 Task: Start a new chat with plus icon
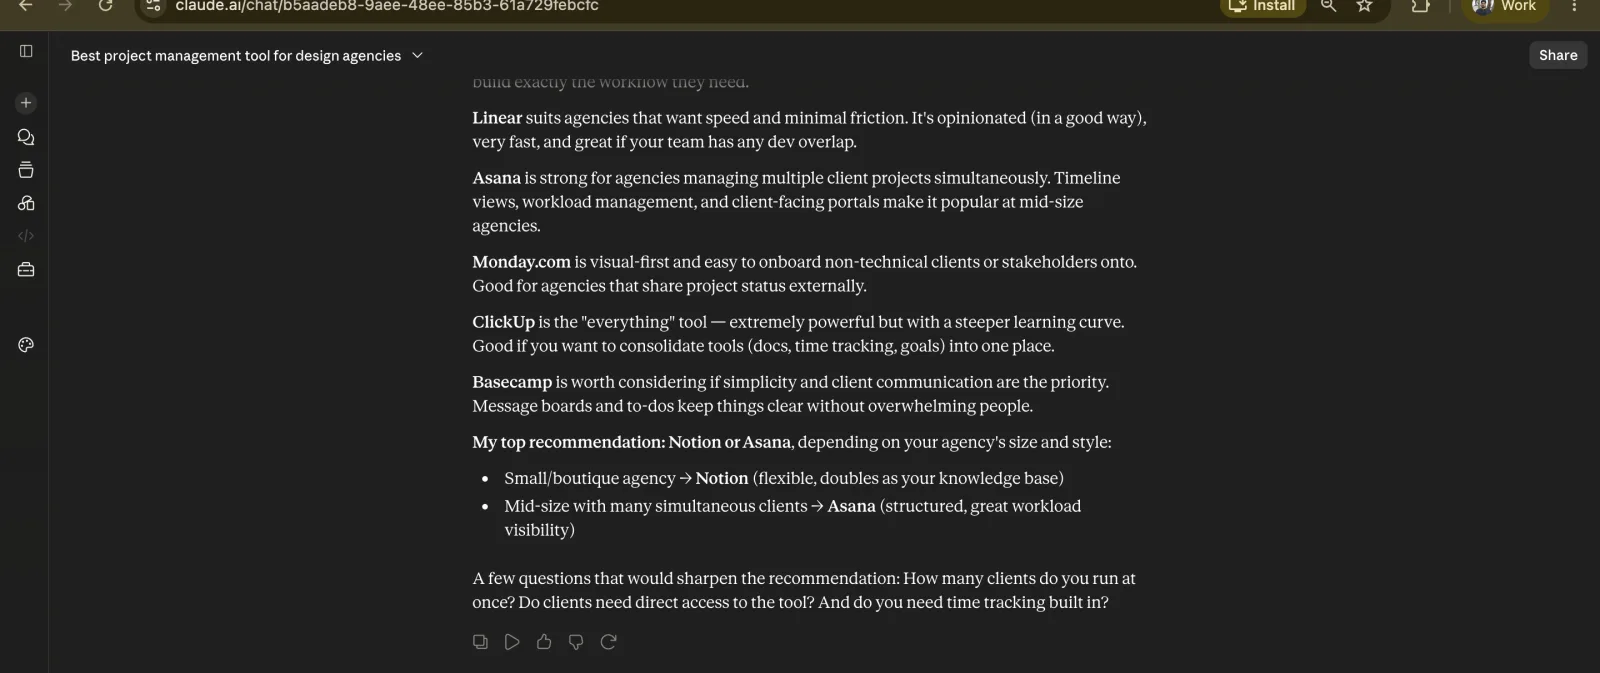click(x=26, y=103)
